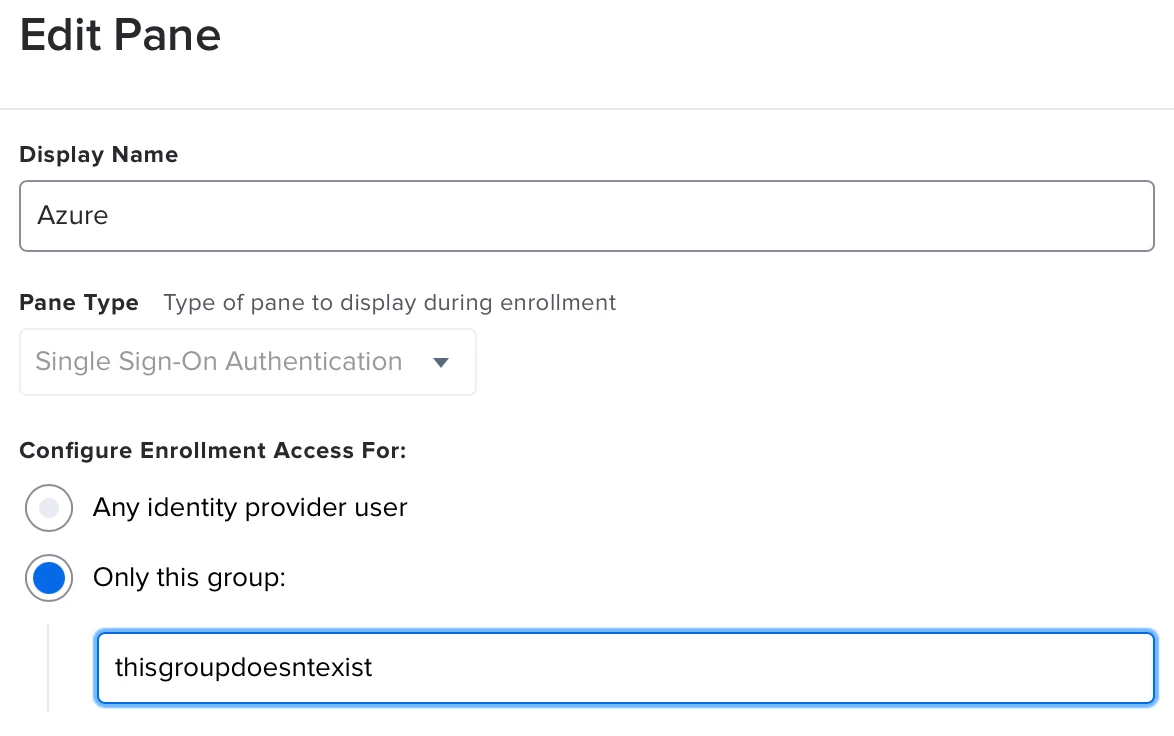Open the Pane Type dropdown
Screen dimensions: 1174x736
coord(247,362)
